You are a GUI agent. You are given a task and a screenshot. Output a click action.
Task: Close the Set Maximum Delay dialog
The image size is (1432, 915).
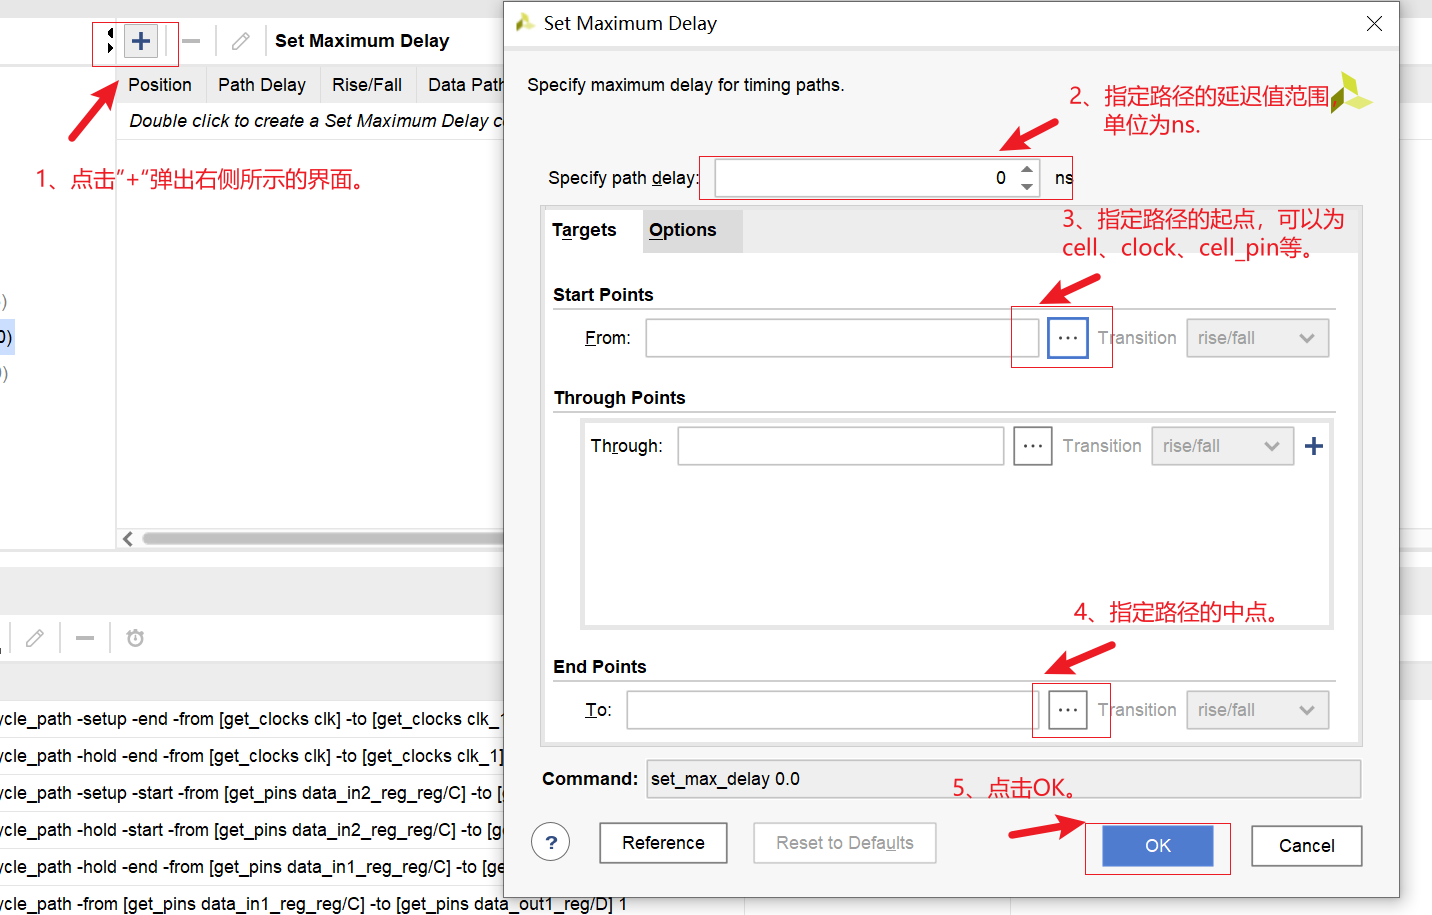pos(1375,23)
